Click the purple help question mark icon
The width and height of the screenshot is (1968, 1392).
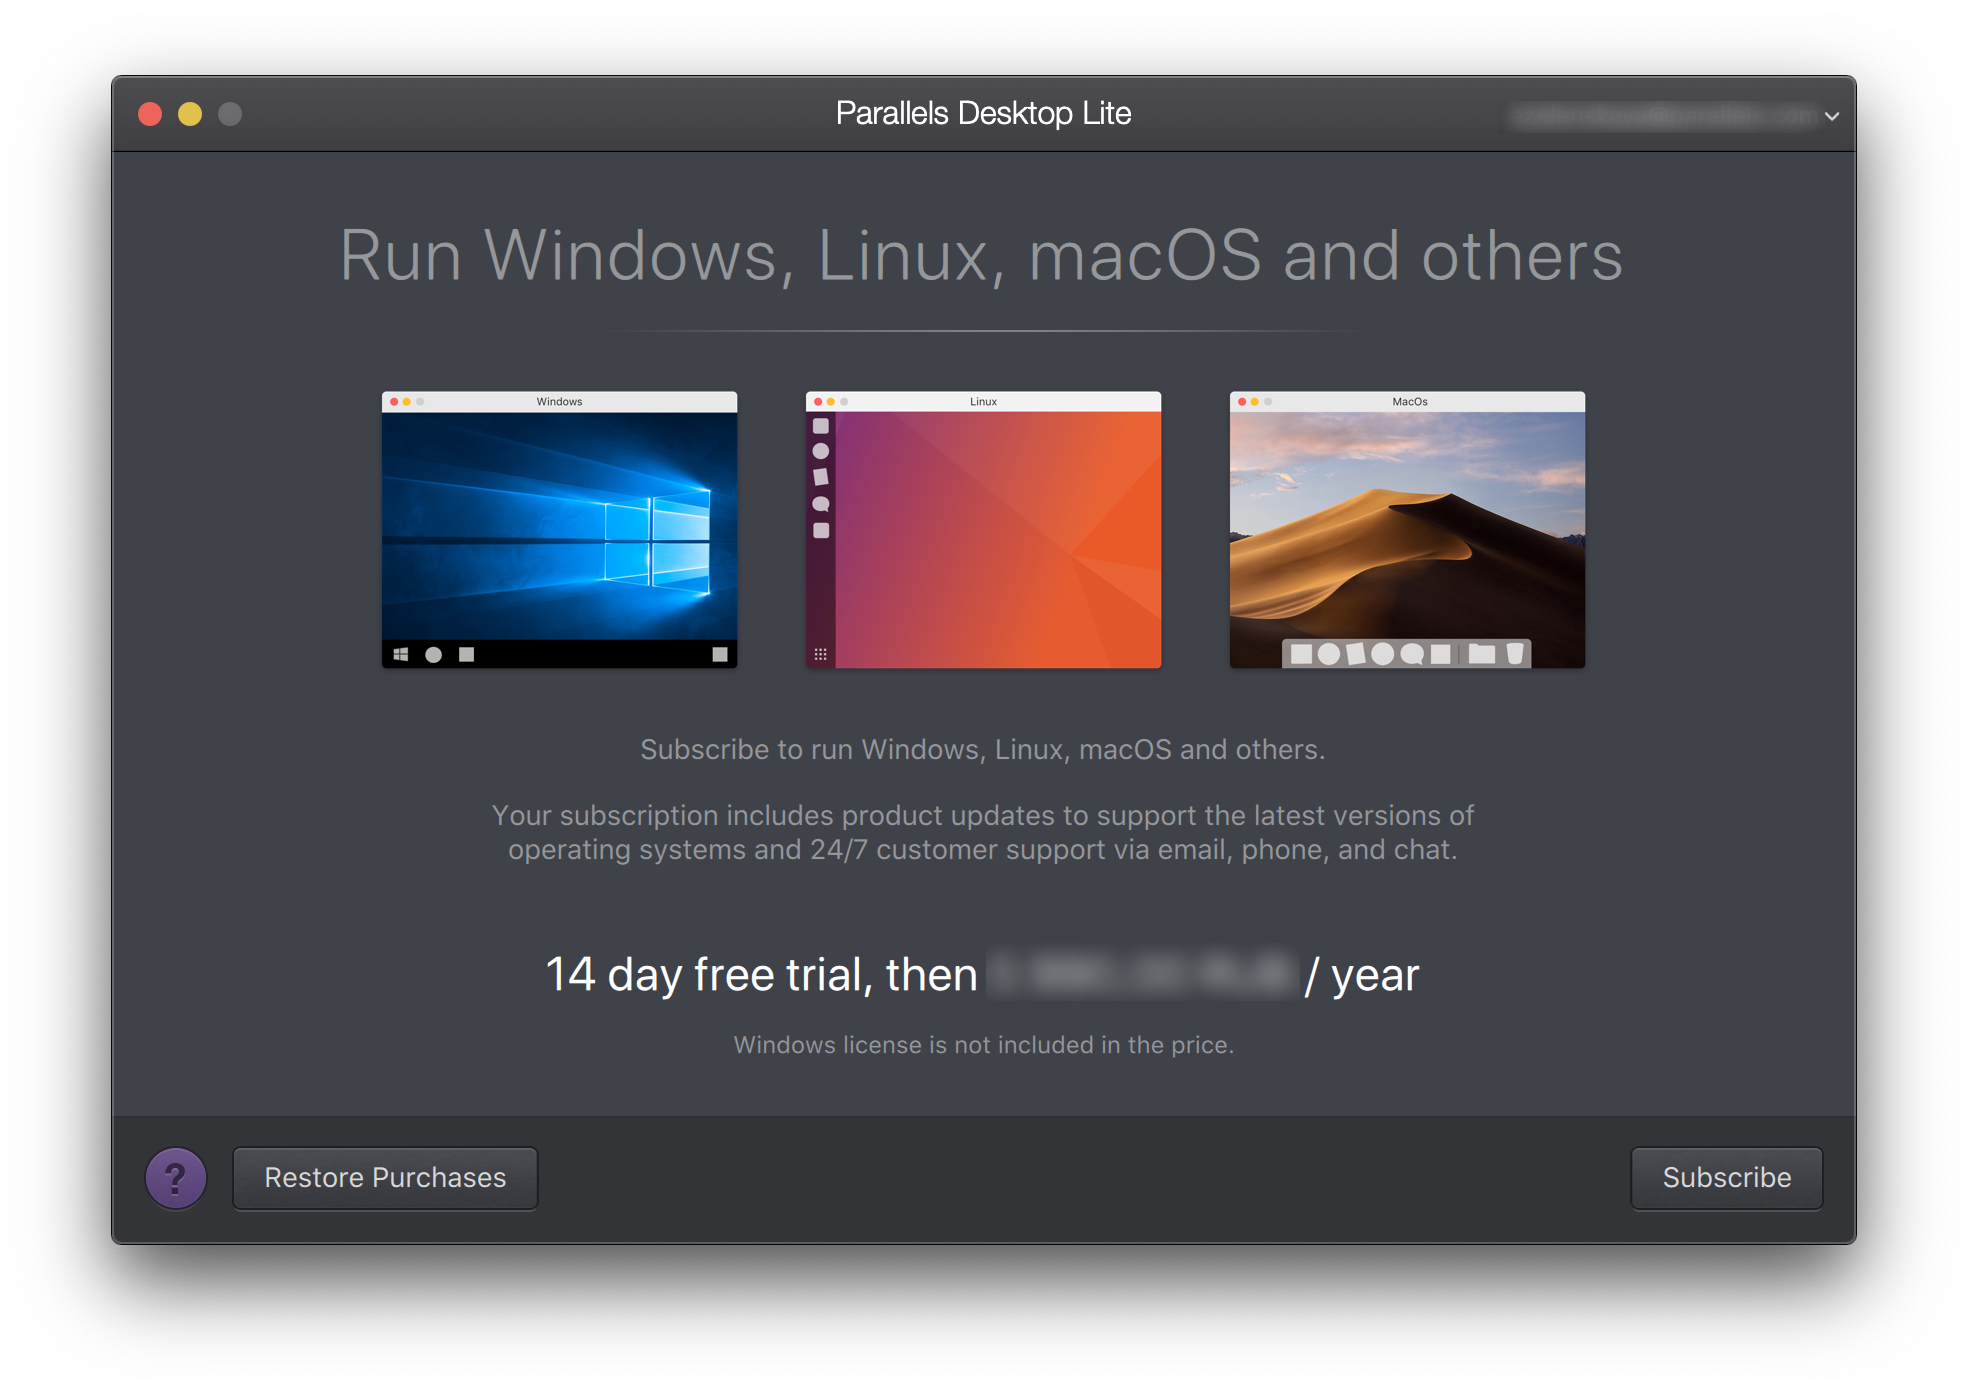click(x=176, y=1178)
